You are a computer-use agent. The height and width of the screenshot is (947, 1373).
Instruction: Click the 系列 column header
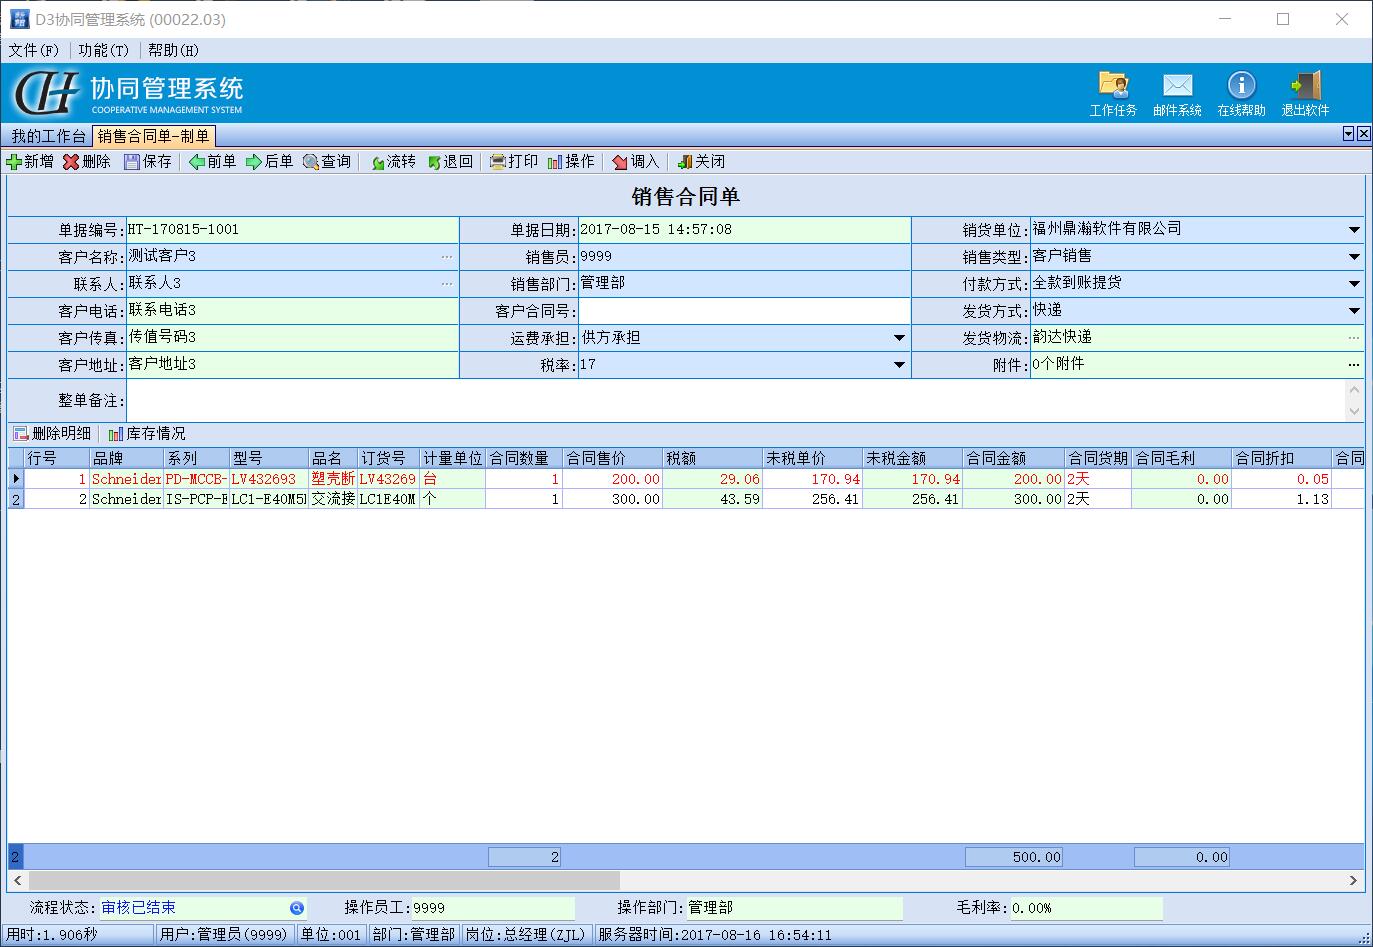click(x=196, y=458)
